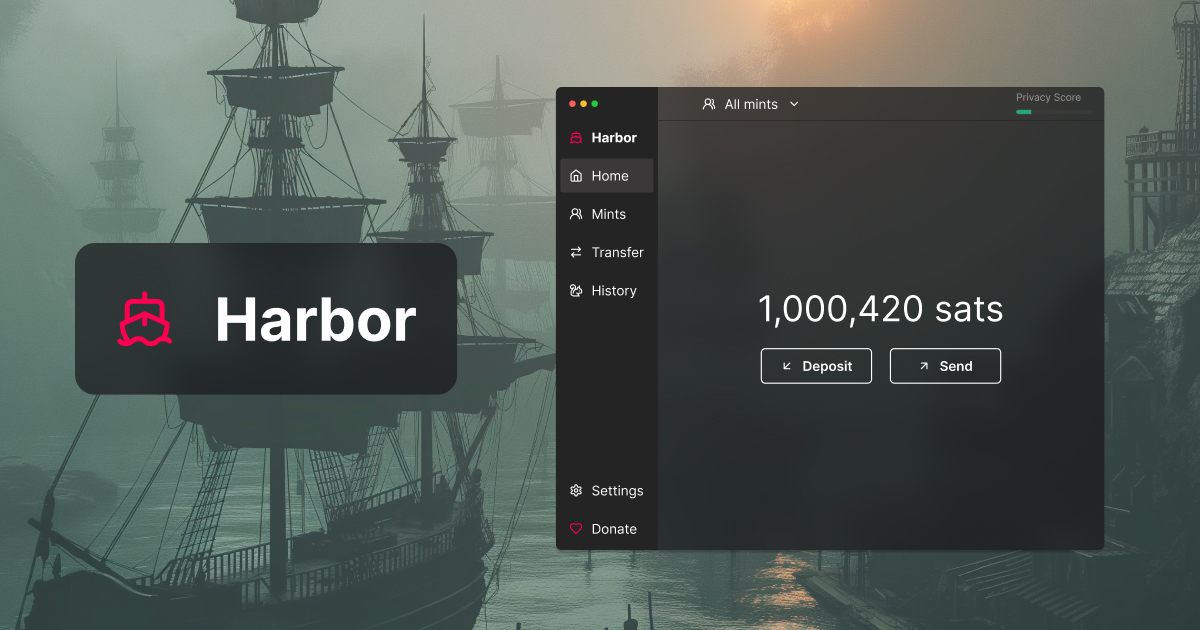1200x630 pixels.
Task: Navigate to the Mints page
Action: click(610, 213)
